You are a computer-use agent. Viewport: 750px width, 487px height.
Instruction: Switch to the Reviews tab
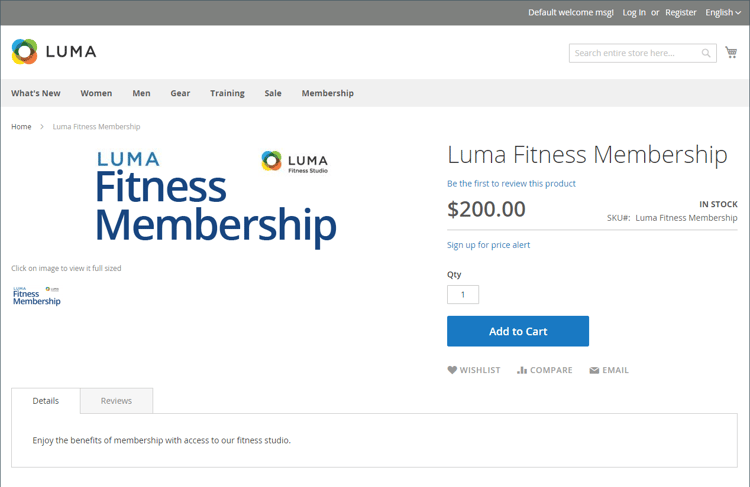pyautogui.click(x=116, y=401)
